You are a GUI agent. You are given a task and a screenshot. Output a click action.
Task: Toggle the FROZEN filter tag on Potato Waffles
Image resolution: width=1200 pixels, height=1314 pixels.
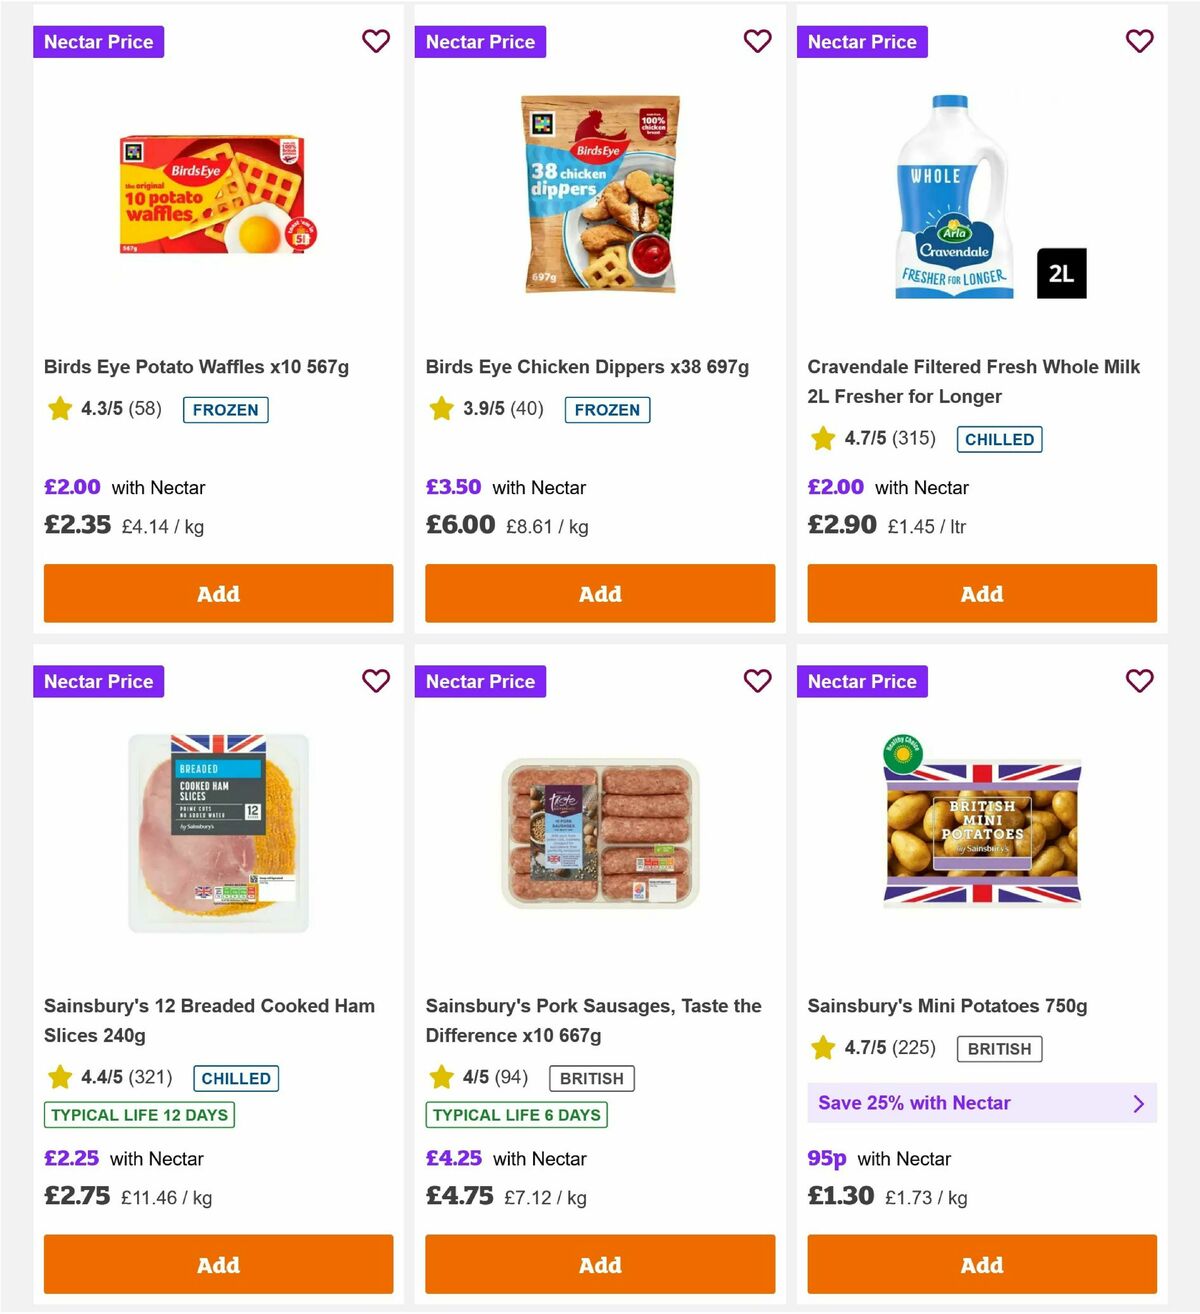point(225,409)
